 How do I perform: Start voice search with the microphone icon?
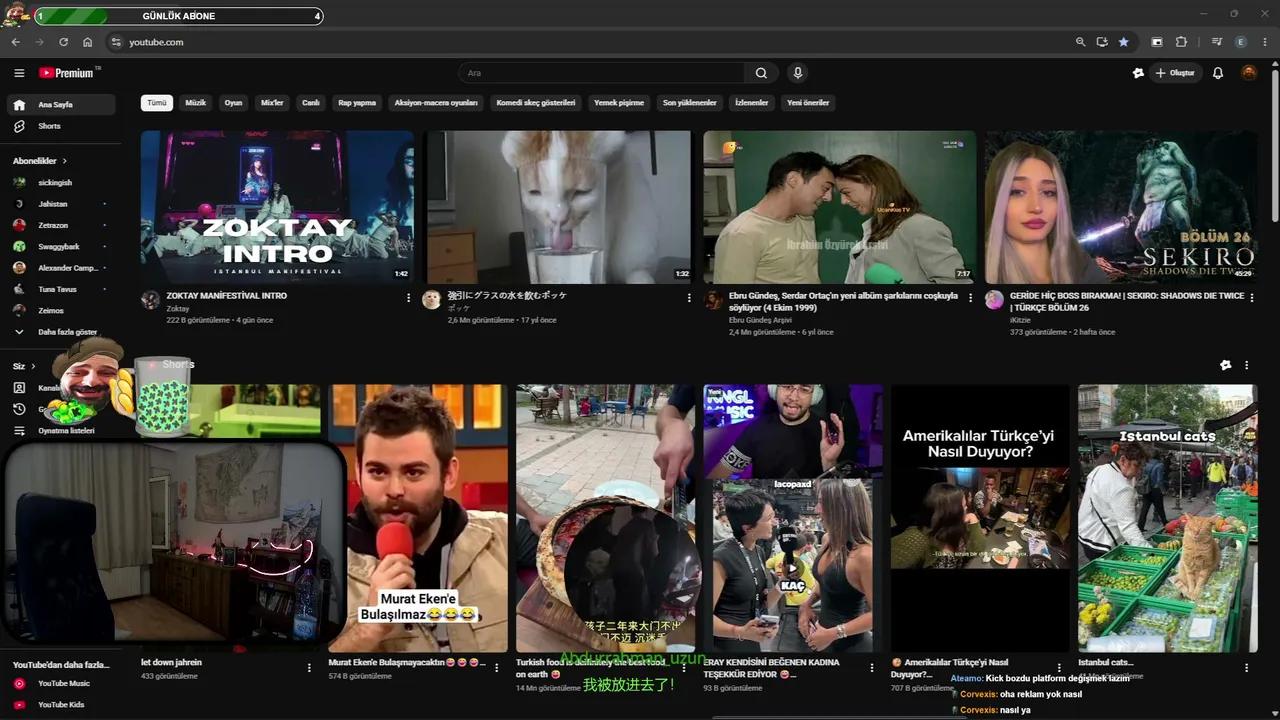pos(798,73)
